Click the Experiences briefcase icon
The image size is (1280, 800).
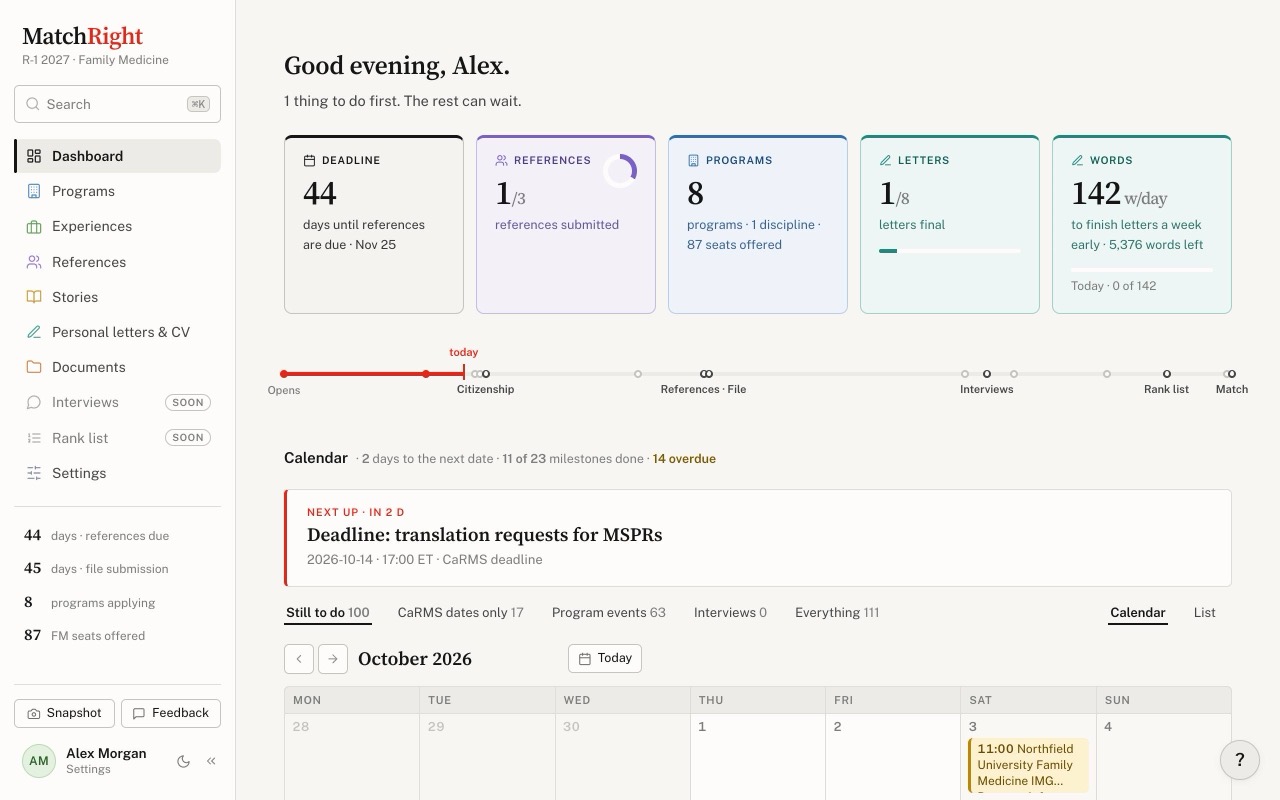34,226
